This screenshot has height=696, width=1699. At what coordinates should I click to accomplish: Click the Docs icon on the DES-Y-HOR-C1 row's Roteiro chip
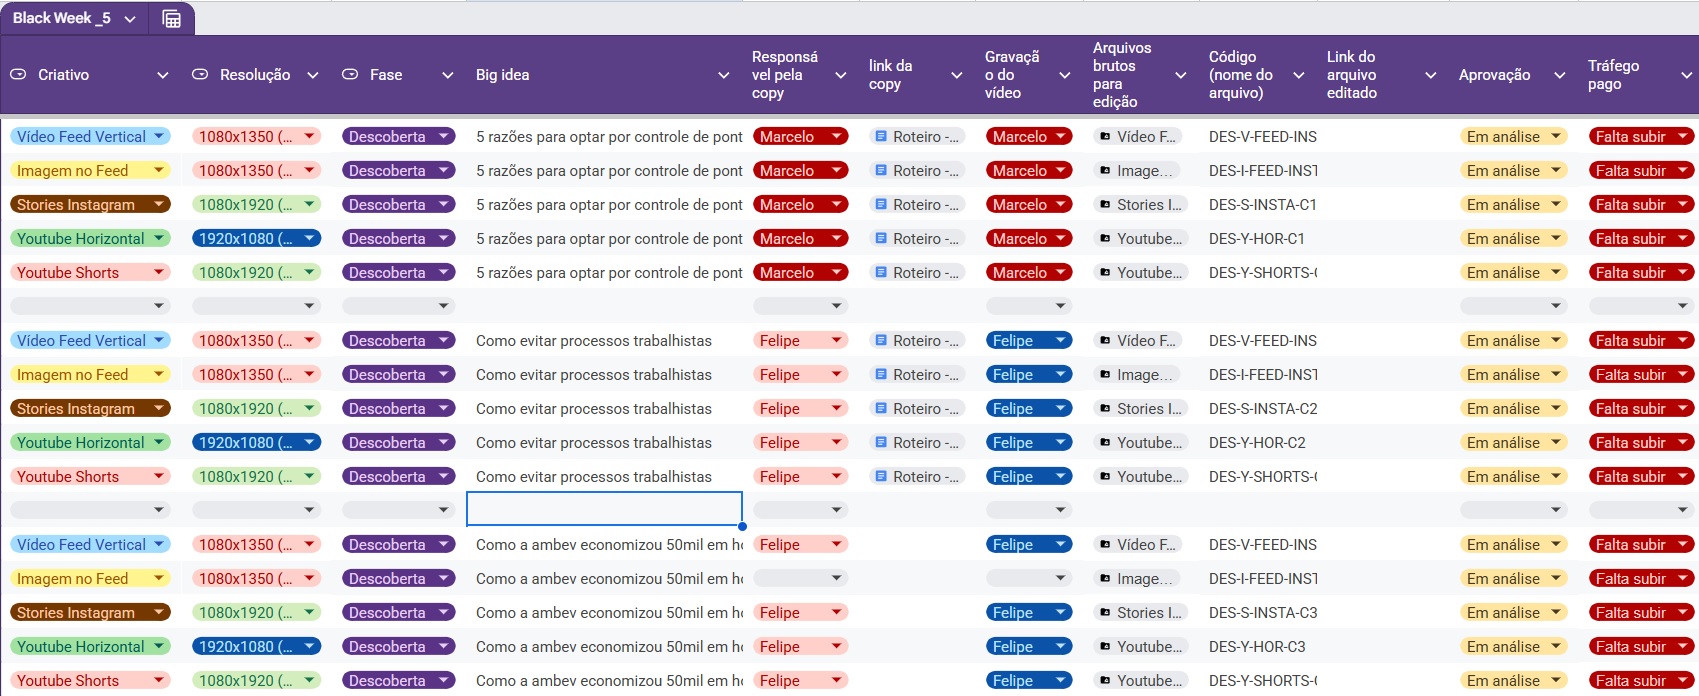coord(881,239)
